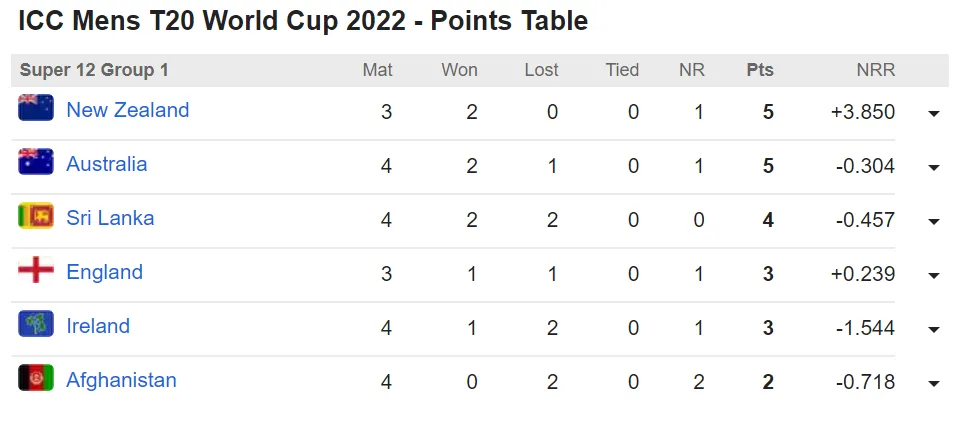Screen dimensions: 972x440
Task: Expand Afghanistan row details arrow
Action: pos(934,383)
